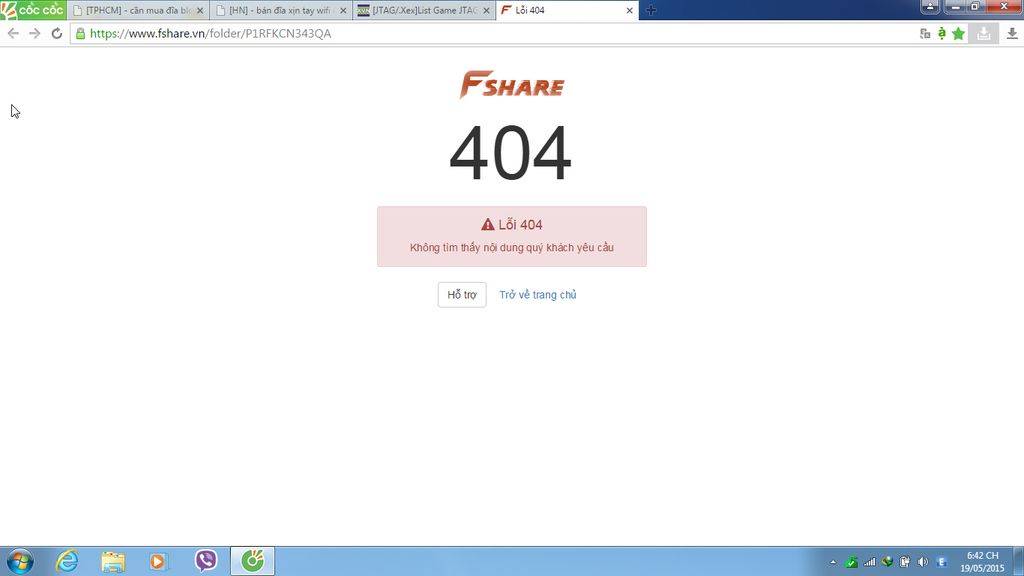Click the fshare.vn URL address bar
Image resolution: width=1024 pixels, height=576 pixels.
pyautogui.click(x=496, y=33)
